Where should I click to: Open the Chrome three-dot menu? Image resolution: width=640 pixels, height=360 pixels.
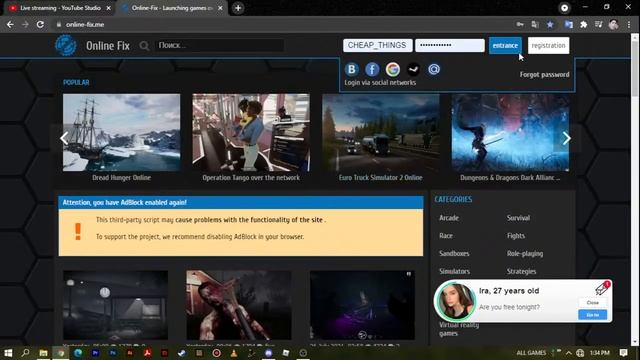pyautogui.click(x=629, y=24)
